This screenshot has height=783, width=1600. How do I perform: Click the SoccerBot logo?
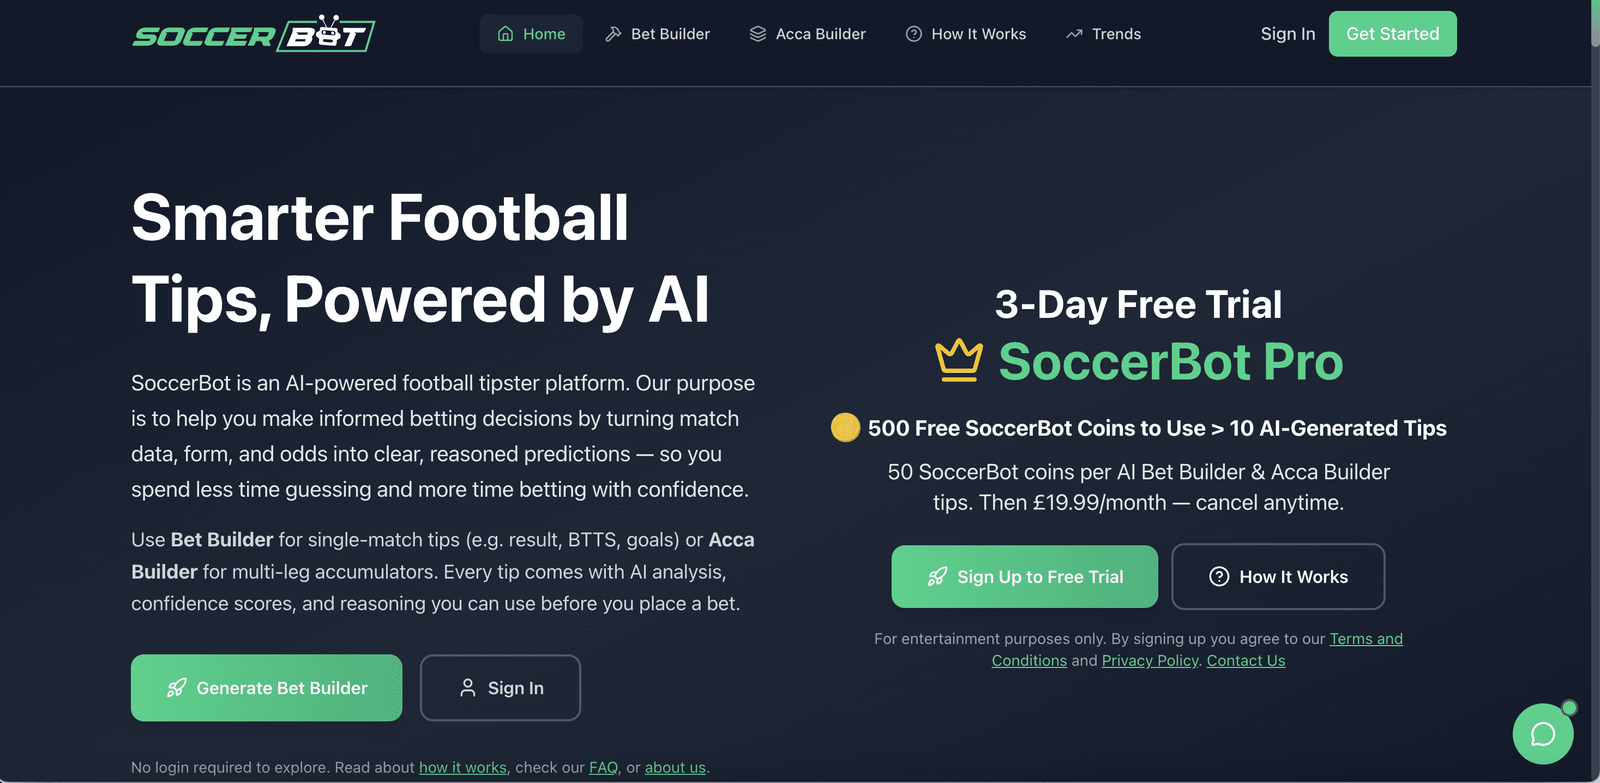(x=254, y=35)
